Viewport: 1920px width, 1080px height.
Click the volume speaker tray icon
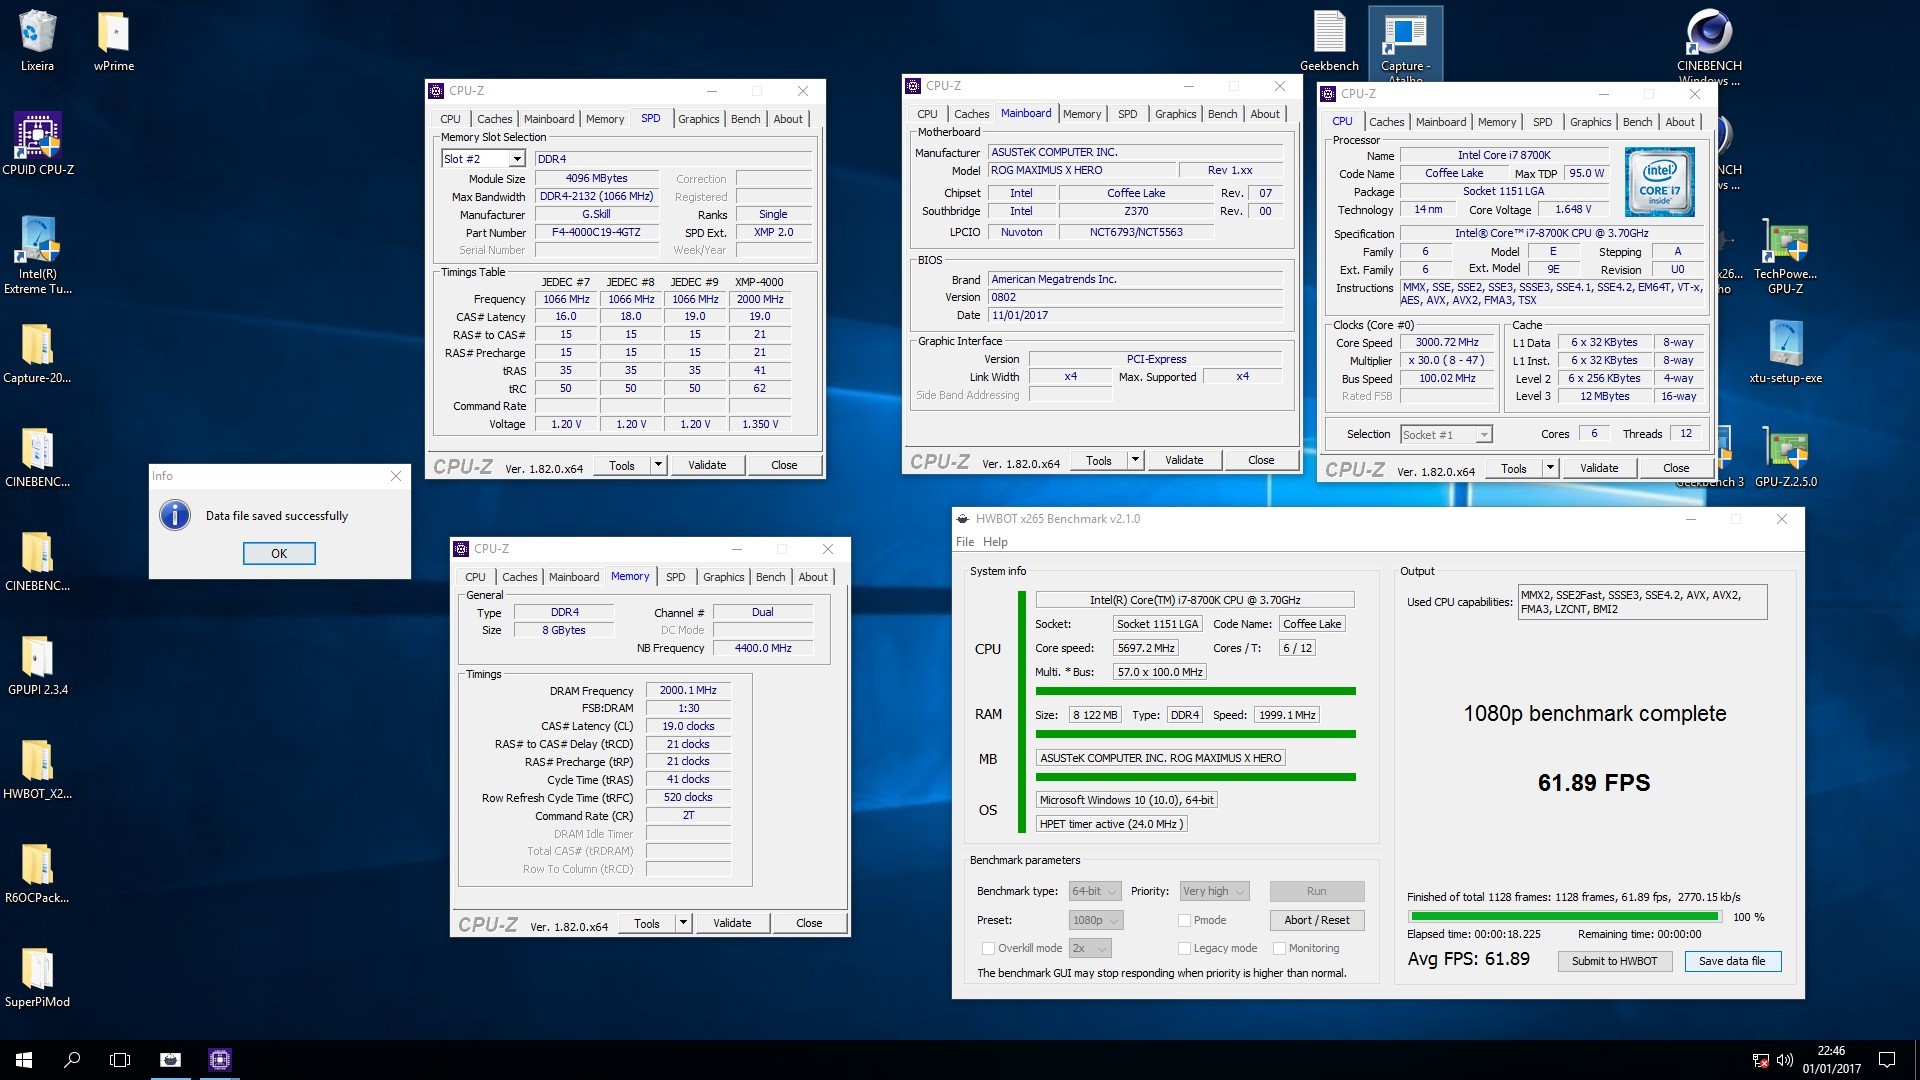1784,1060
